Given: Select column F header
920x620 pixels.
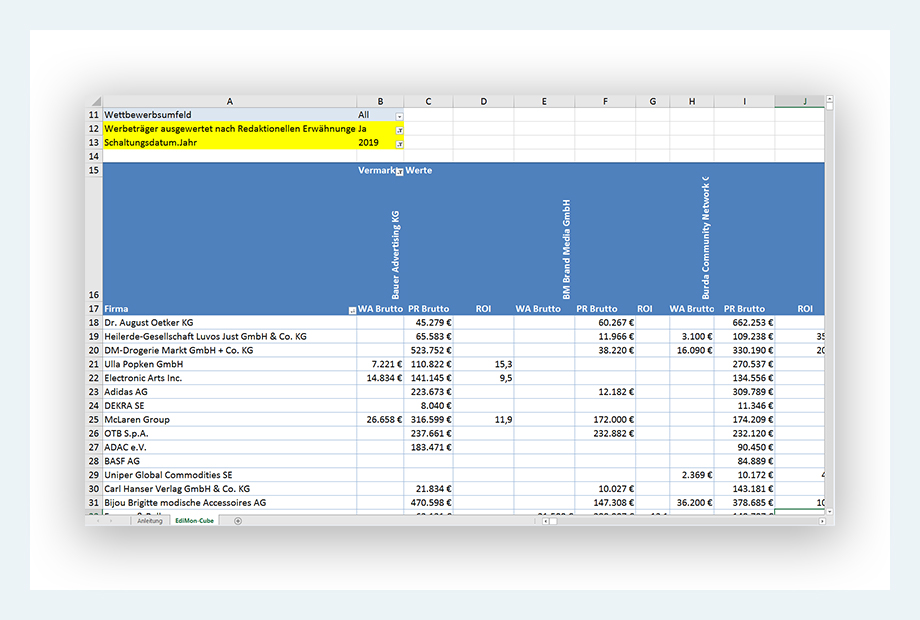Looking at the screenshot, I should coord(605,101).
